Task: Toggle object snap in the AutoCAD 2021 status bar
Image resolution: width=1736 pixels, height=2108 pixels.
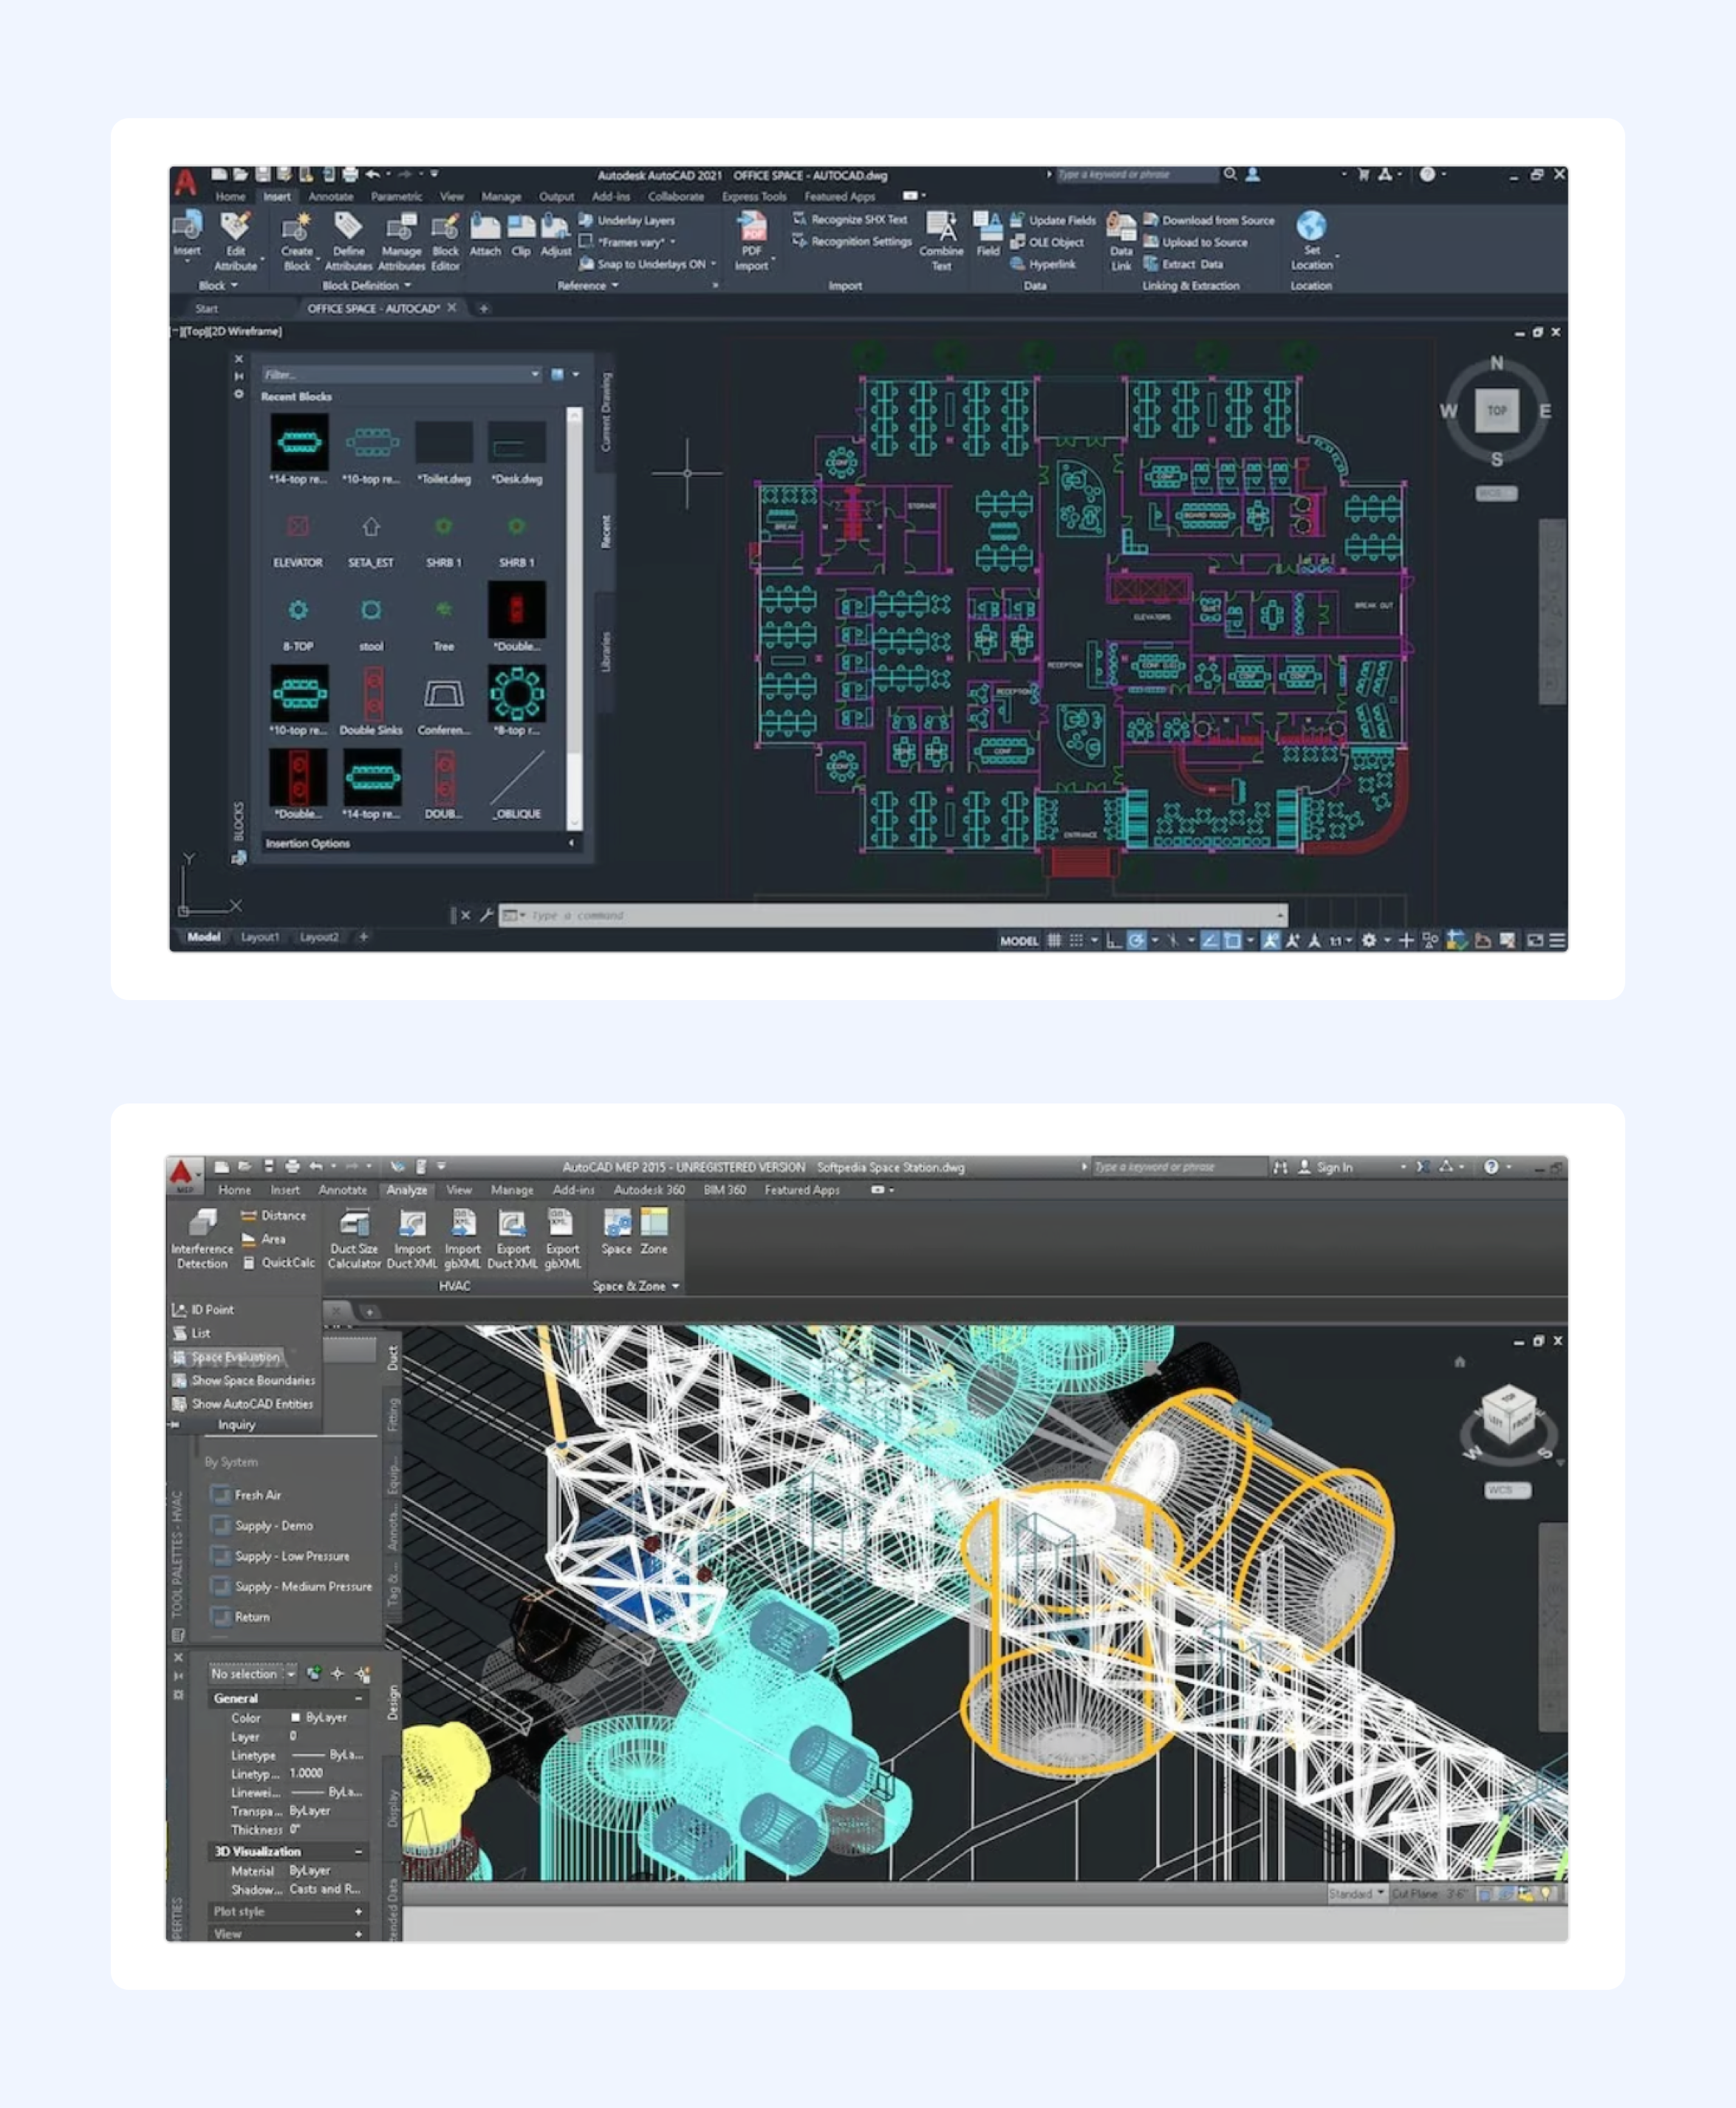Action: (1233, 940)
